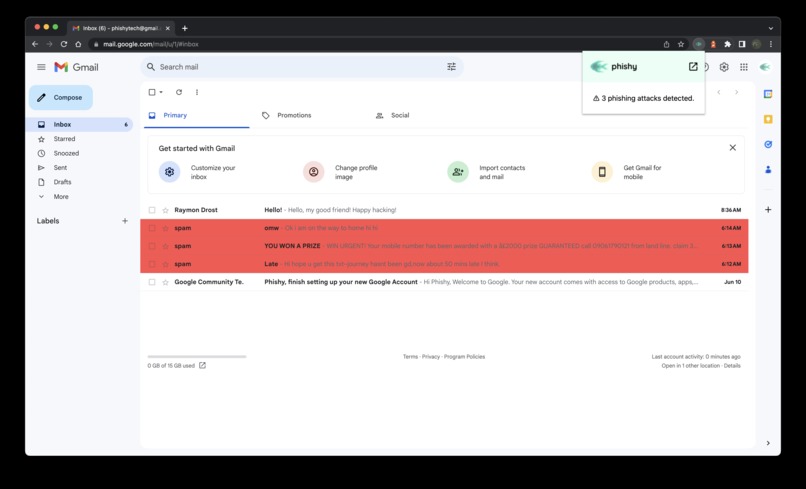Screen dimensions: 806x489
Task: Open the Keep side panel icon
Action: [x=768, y=119]
